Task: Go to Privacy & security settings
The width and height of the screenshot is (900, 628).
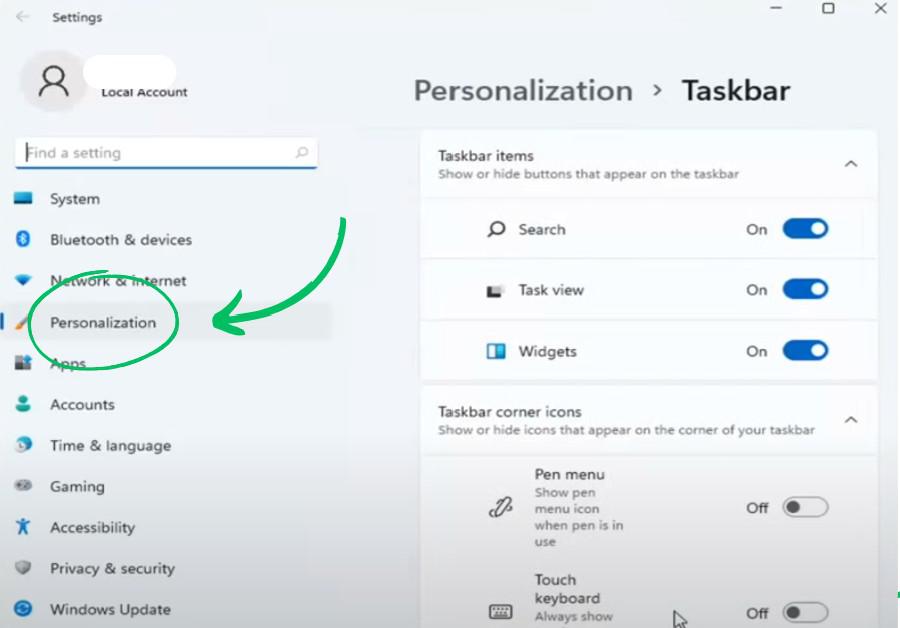Action: 112,568
